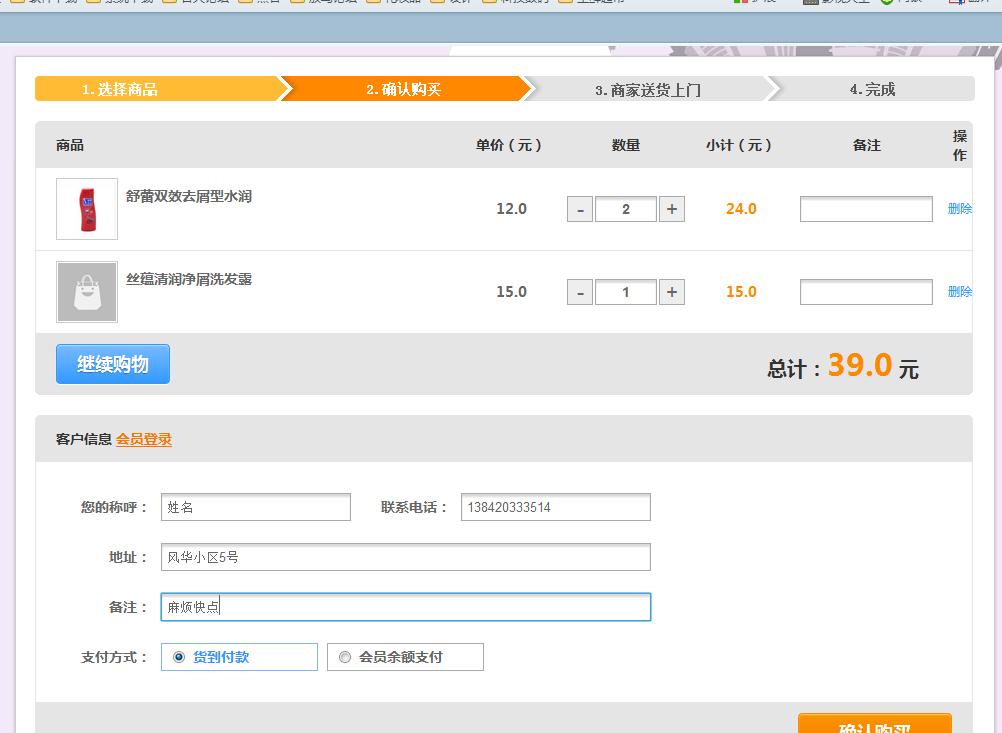Focus the 备注 field for 丝蕴 product row
Image resolution: width=1002 pixels, height=733 pixels.
866,292
